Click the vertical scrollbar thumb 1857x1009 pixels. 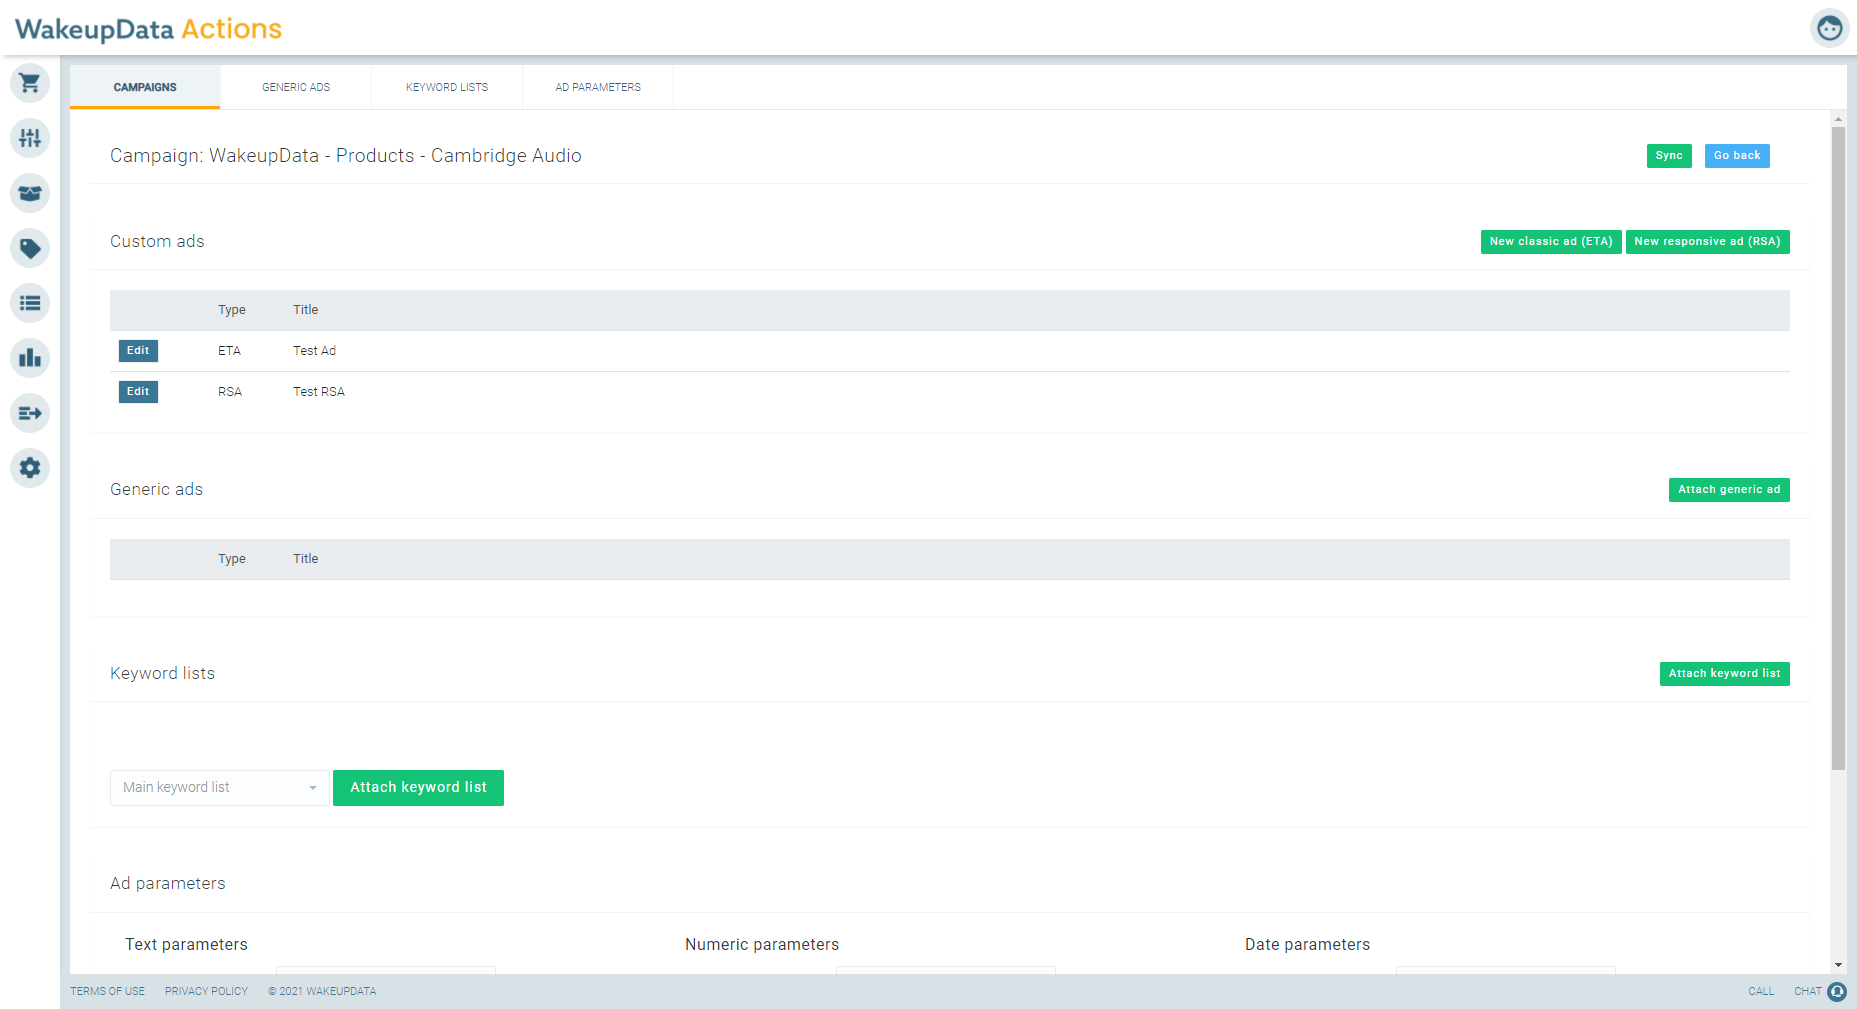pyautogui.click(x=1838, y=448)
